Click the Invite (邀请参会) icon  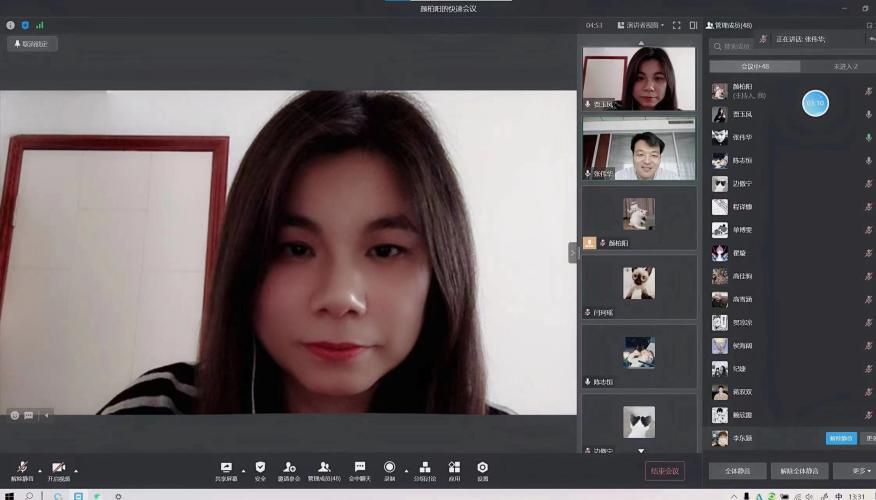pos(289,468)
